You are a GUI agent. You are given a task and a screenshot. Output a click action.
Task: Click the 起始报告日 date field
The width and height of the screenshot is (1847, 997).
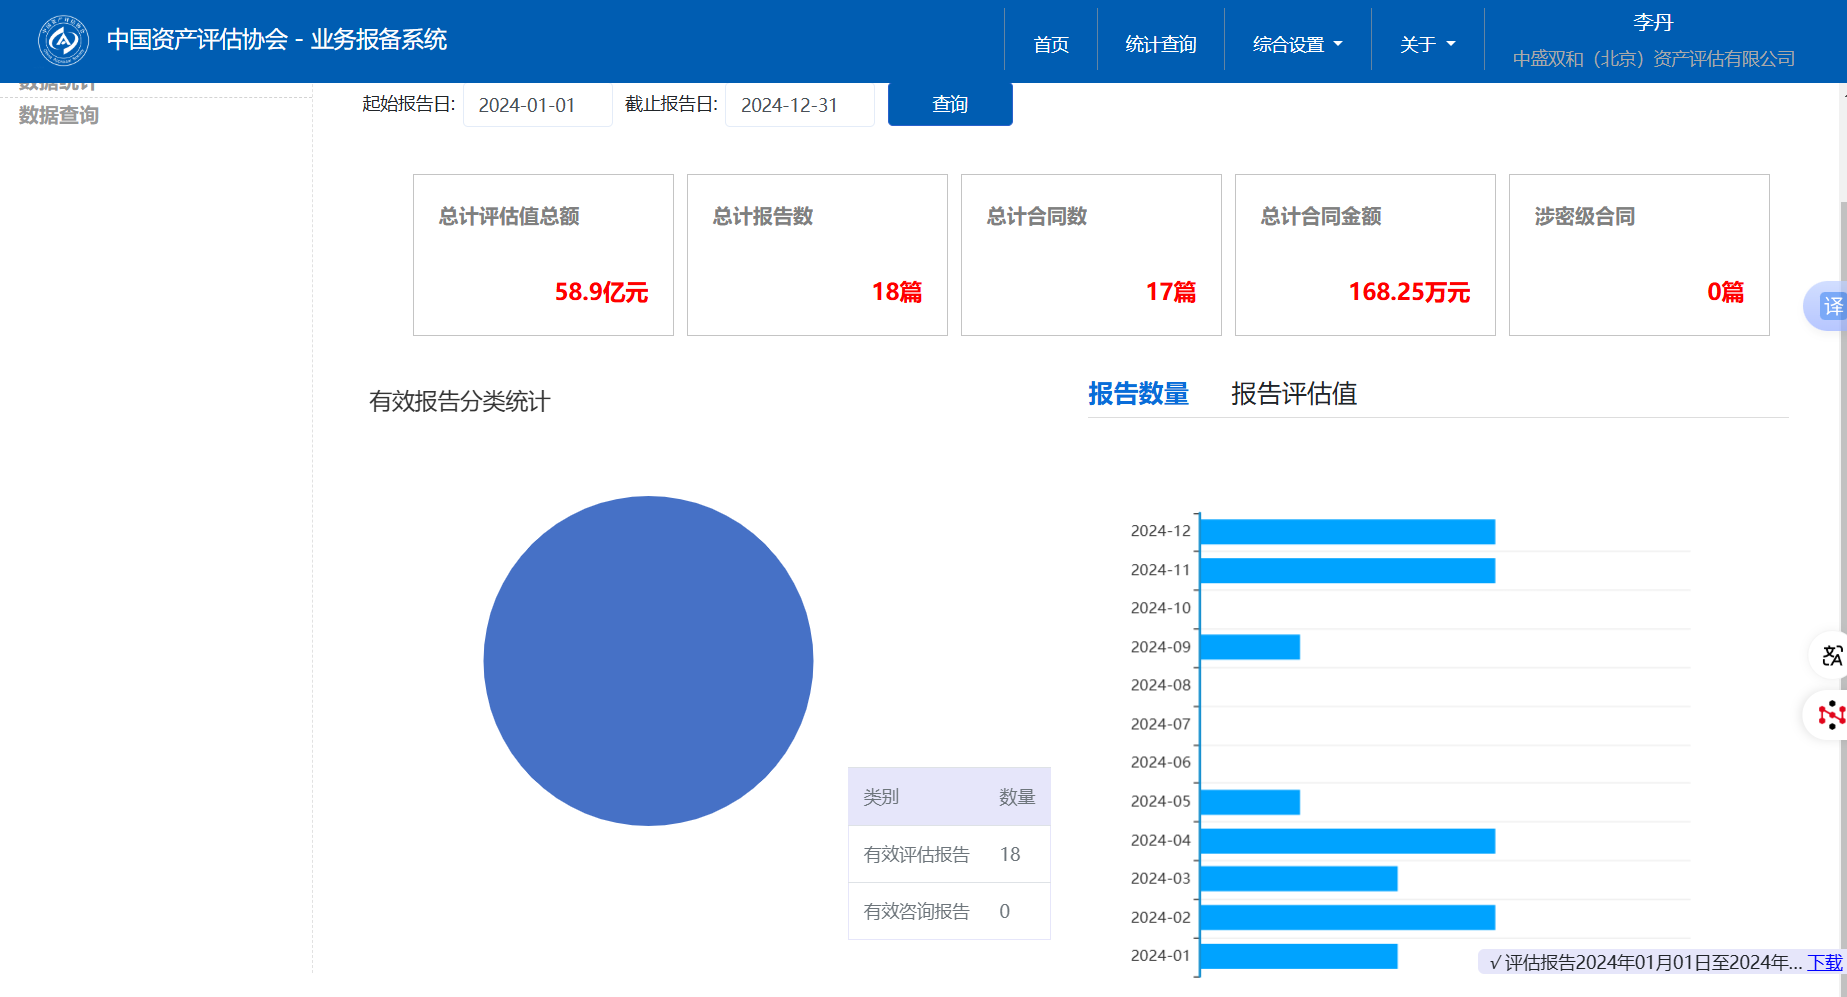click(537, 105)
